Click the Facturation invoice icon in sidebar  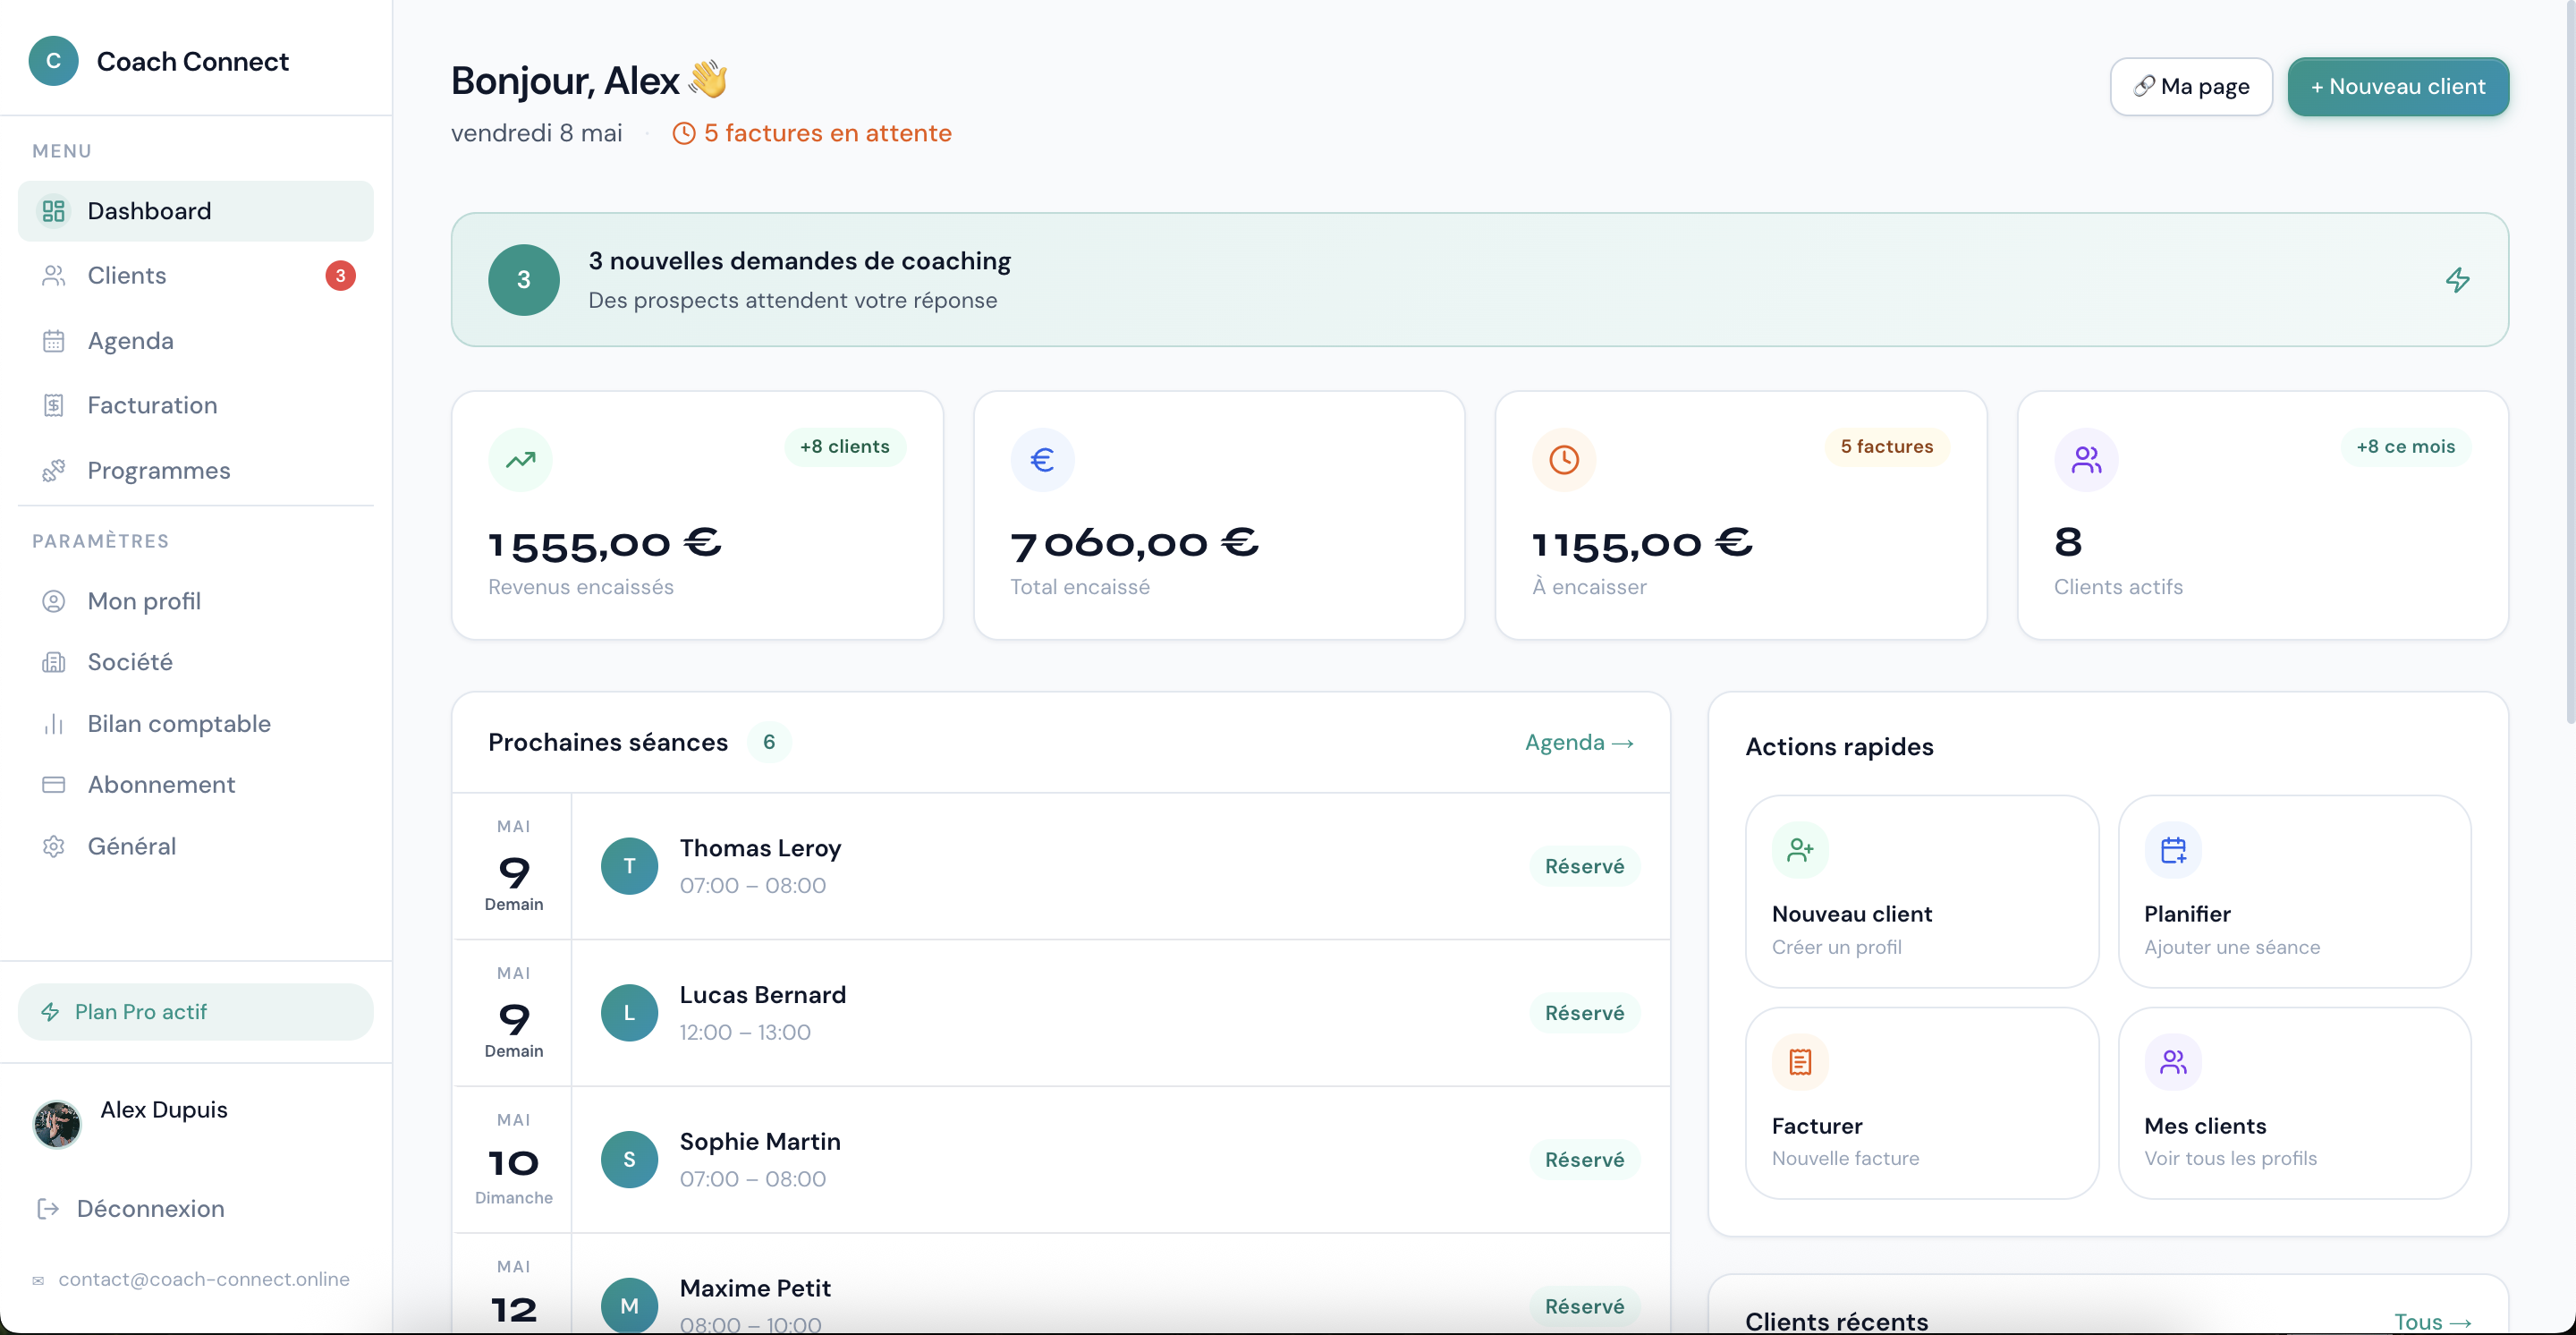click(x=54, y=405)
